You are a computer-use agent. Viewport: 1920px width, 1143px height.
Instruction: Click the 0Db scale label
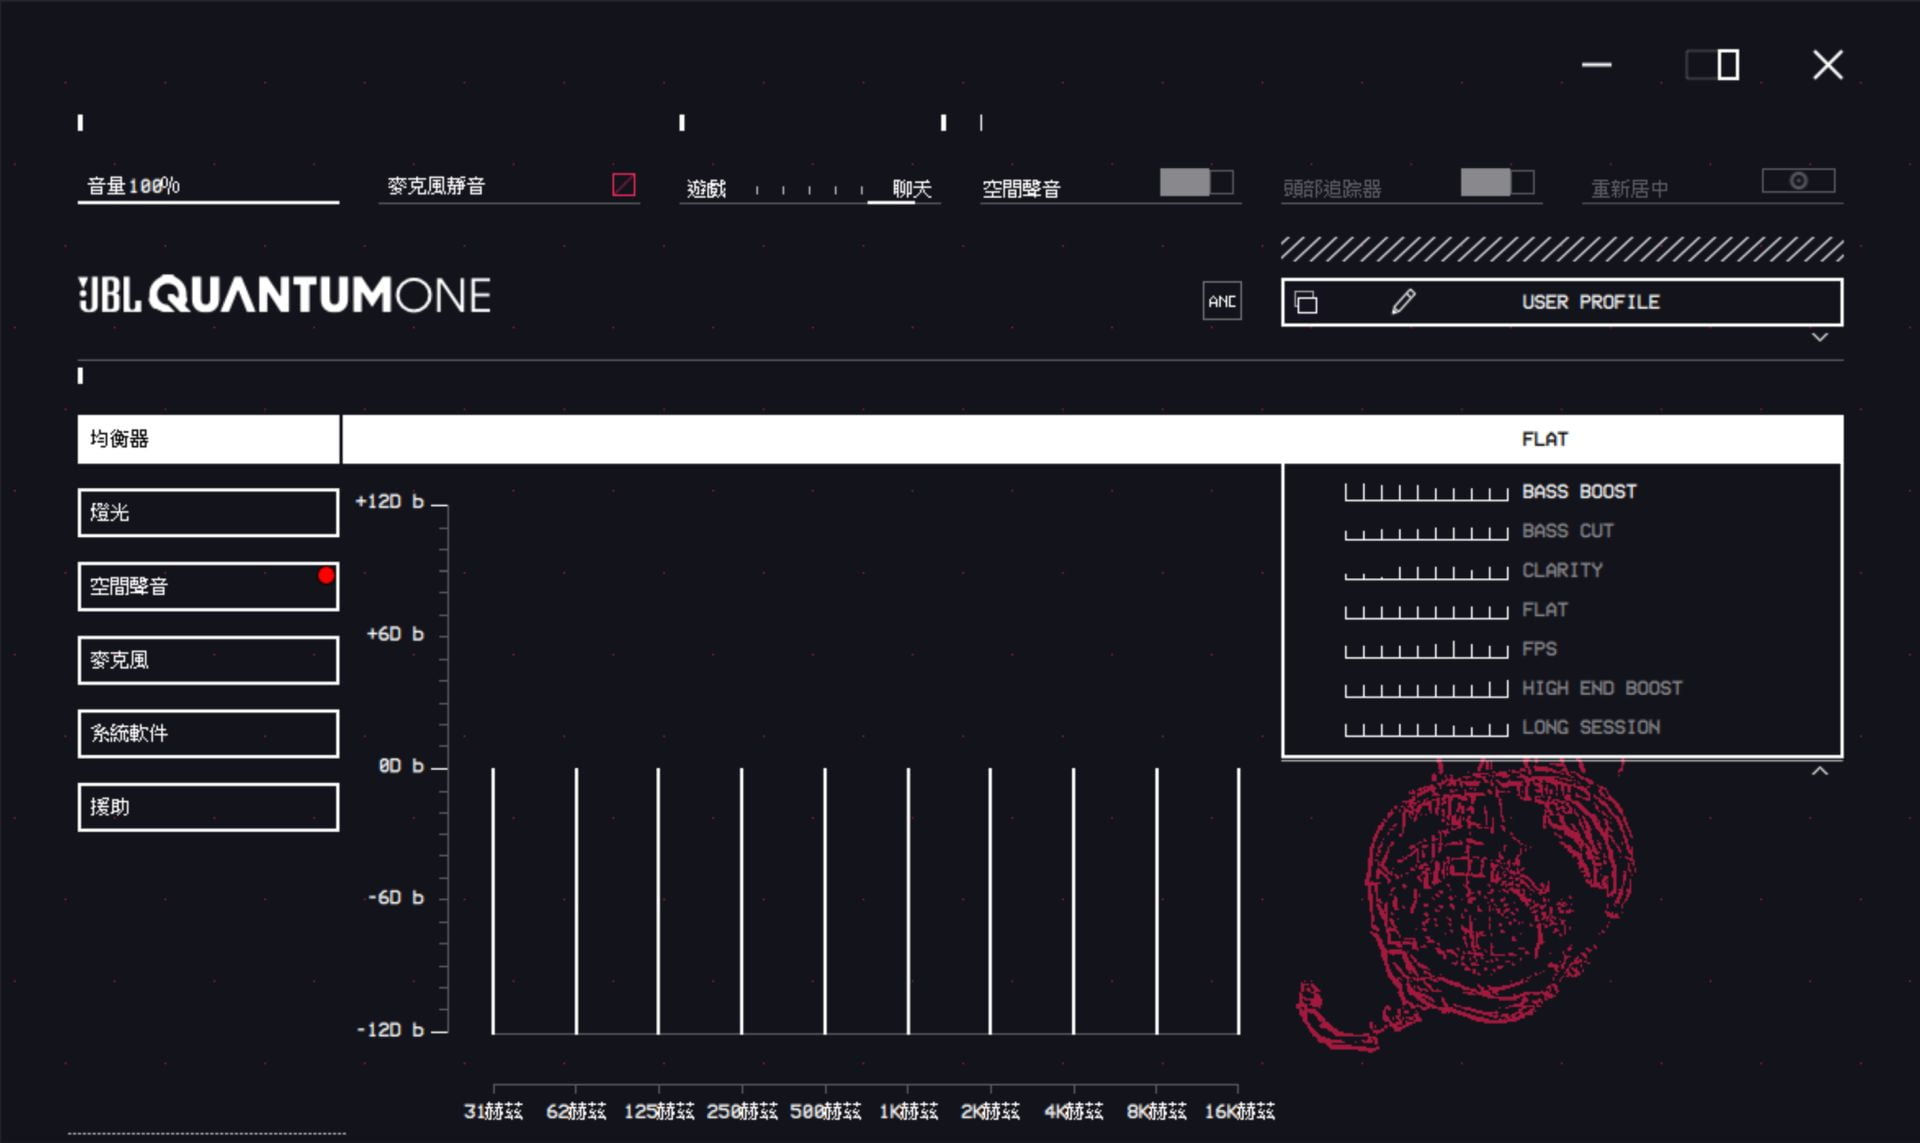pos(400,765)
